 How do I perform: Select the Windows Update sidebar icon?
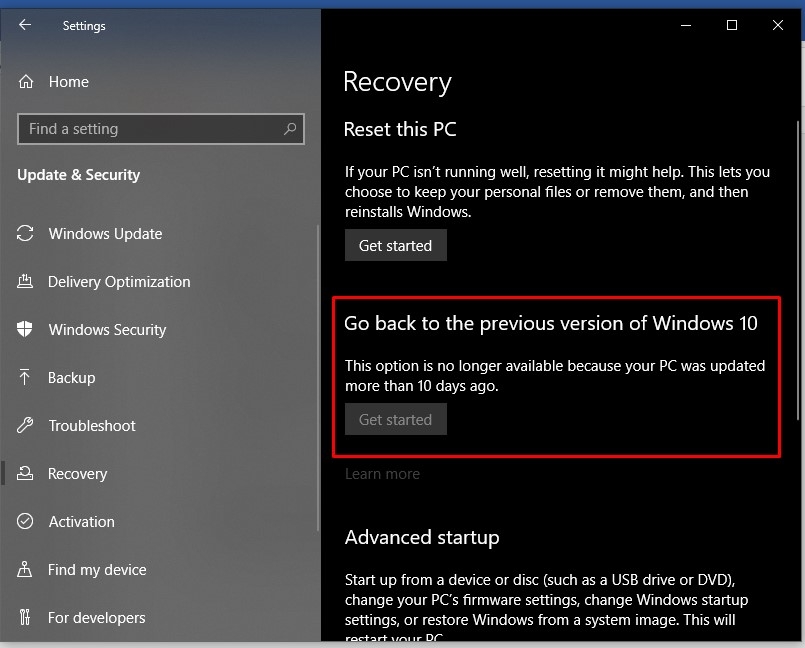point(27,233)
